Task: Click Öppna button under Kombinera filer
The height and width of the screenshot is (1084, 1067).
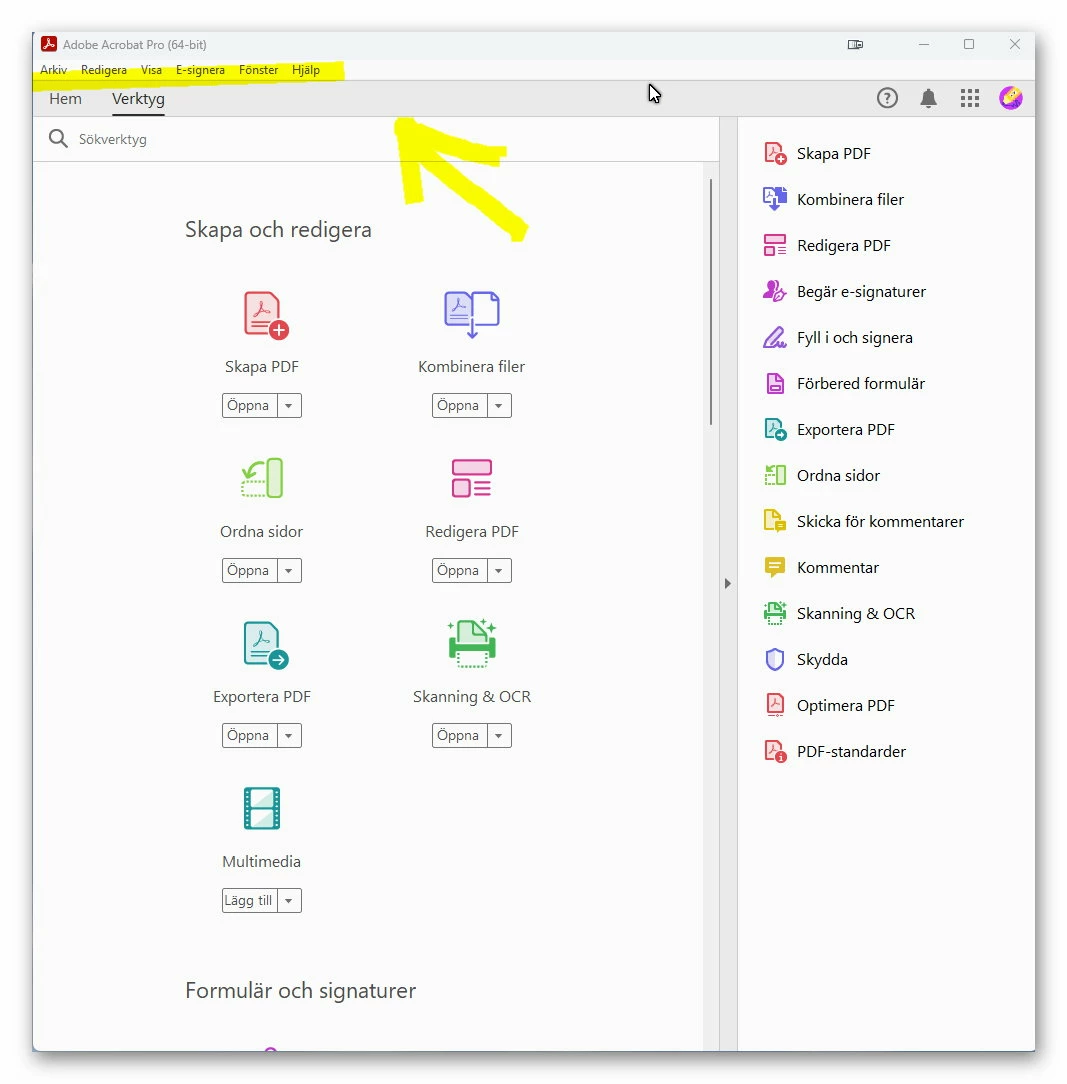Action: point(459,405)
